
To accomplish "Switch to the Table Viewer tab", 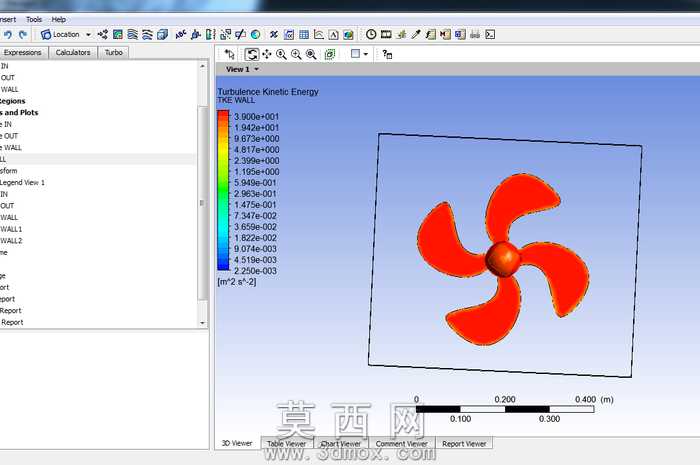I will (x=287, y=444).
